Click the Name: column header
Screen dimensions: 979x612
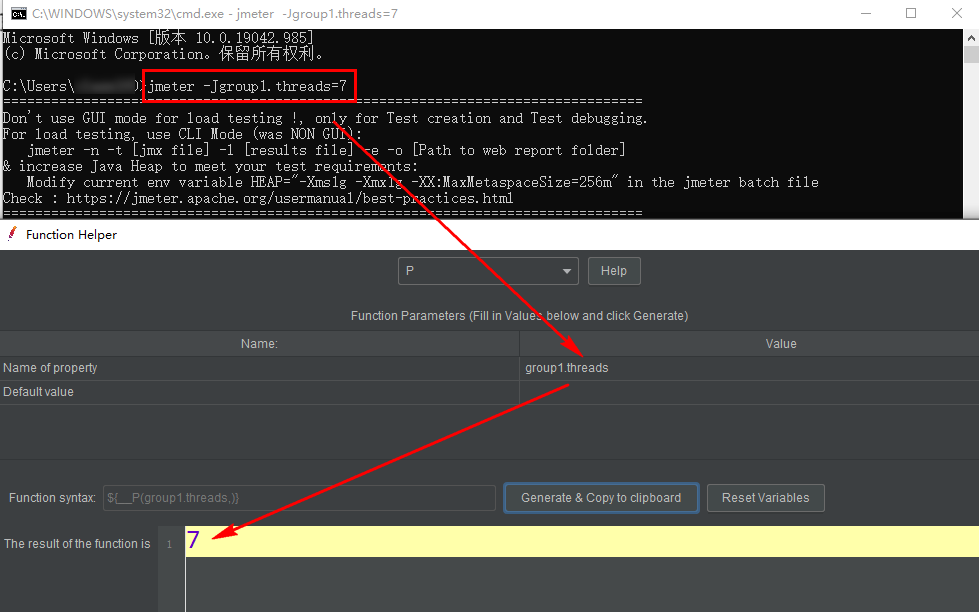[x=259, y=343]
